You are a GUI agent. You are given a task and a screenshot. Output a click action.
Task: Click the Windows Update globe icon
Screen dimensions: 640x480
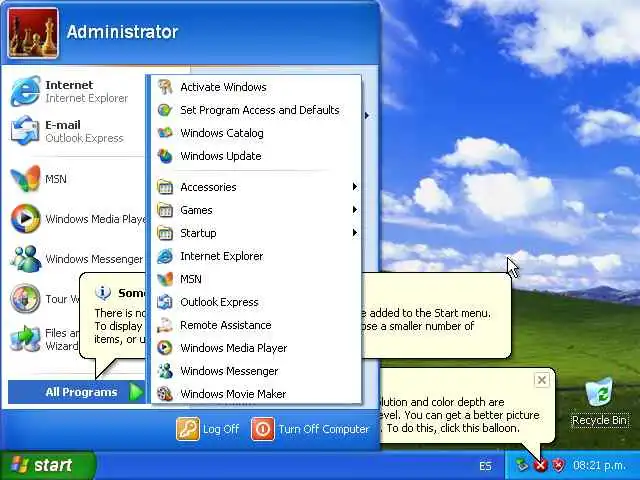pyautogui.click(x=165, y=156)
